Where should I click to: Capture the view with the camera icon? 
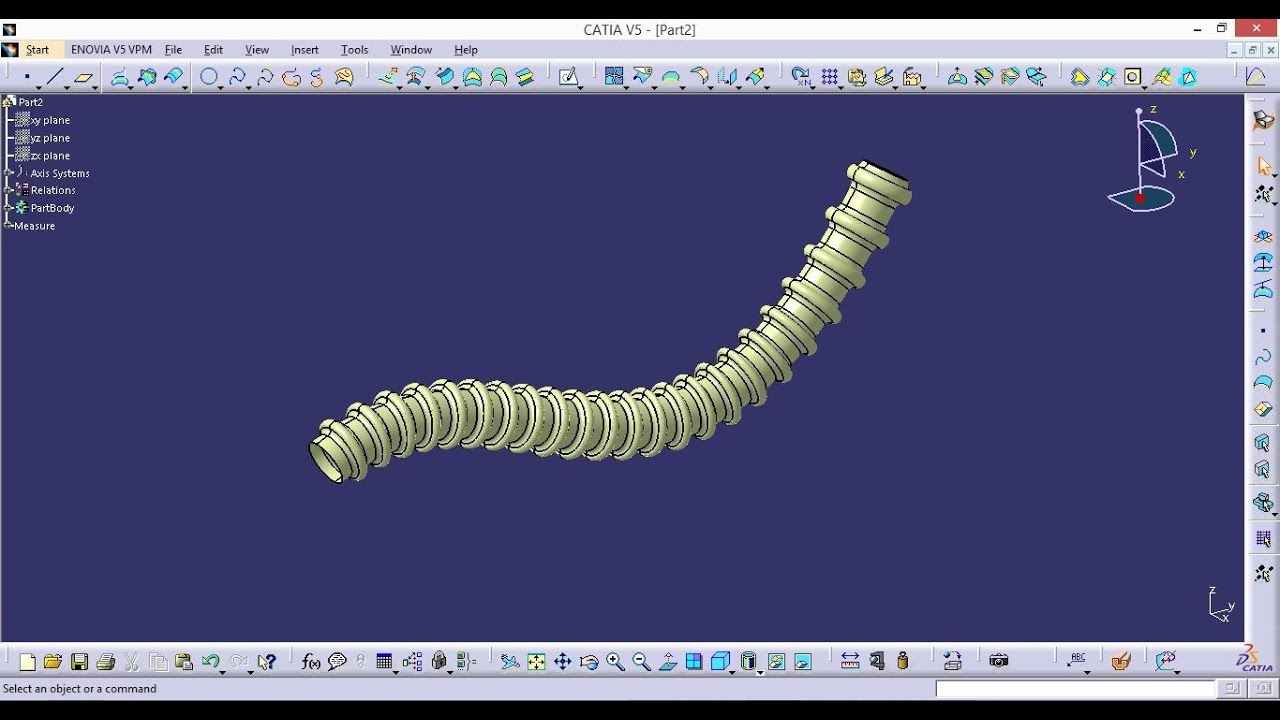(998, 661)
